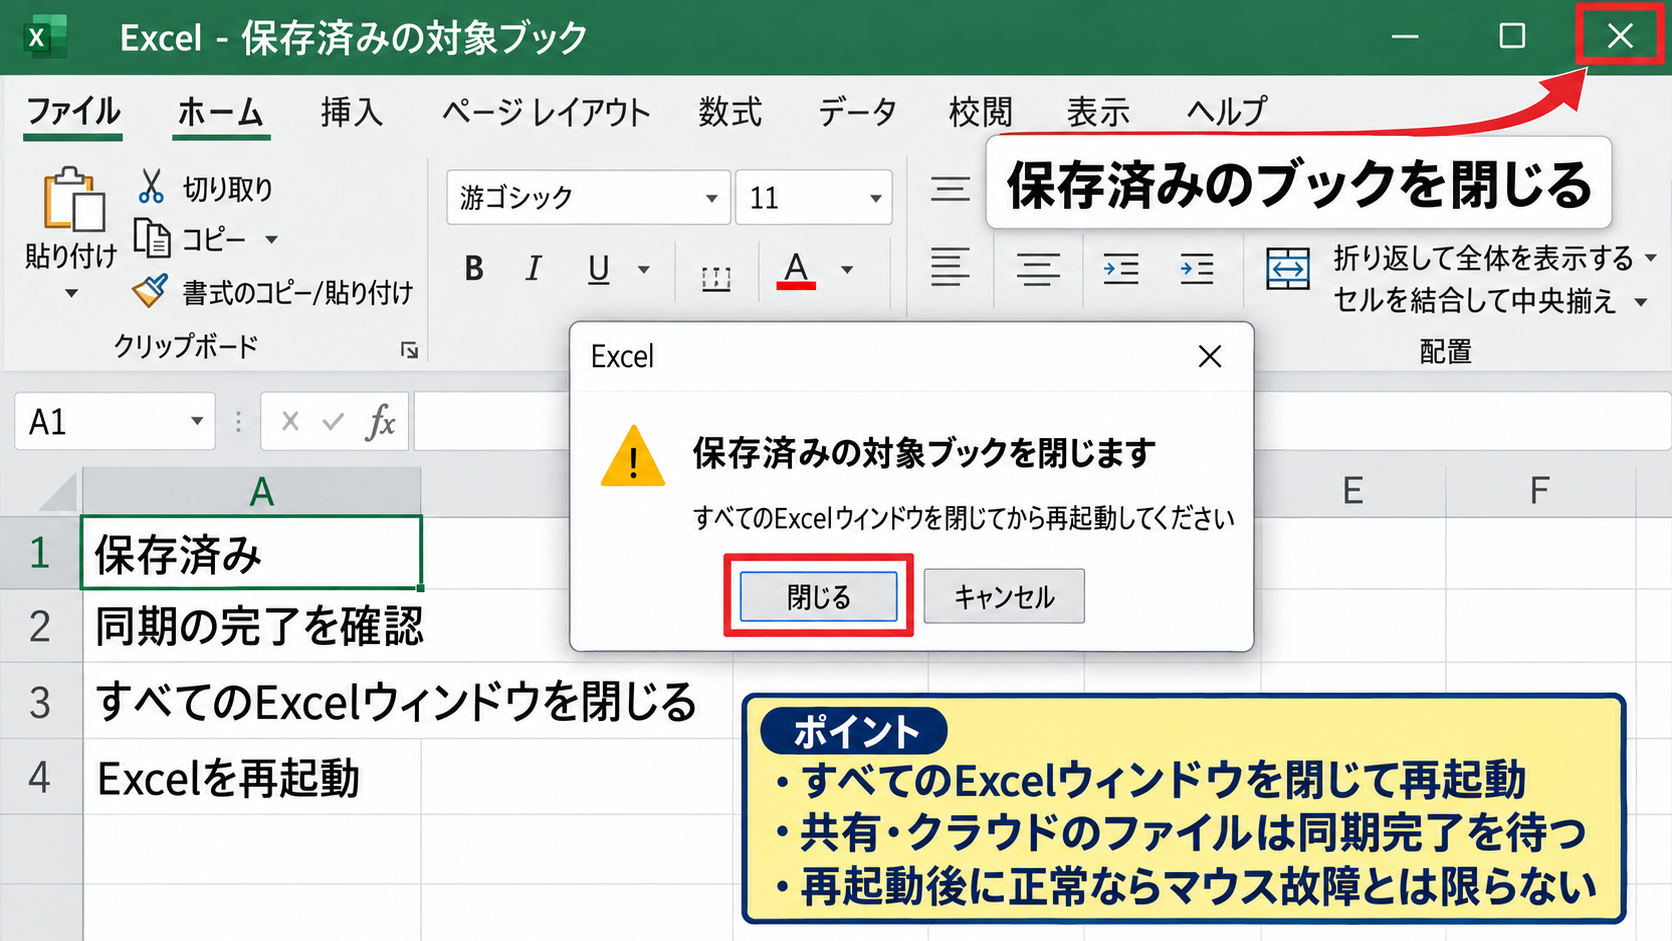
Task: Switch to the ページ レイアウト tab
Action: pos(546,111)
